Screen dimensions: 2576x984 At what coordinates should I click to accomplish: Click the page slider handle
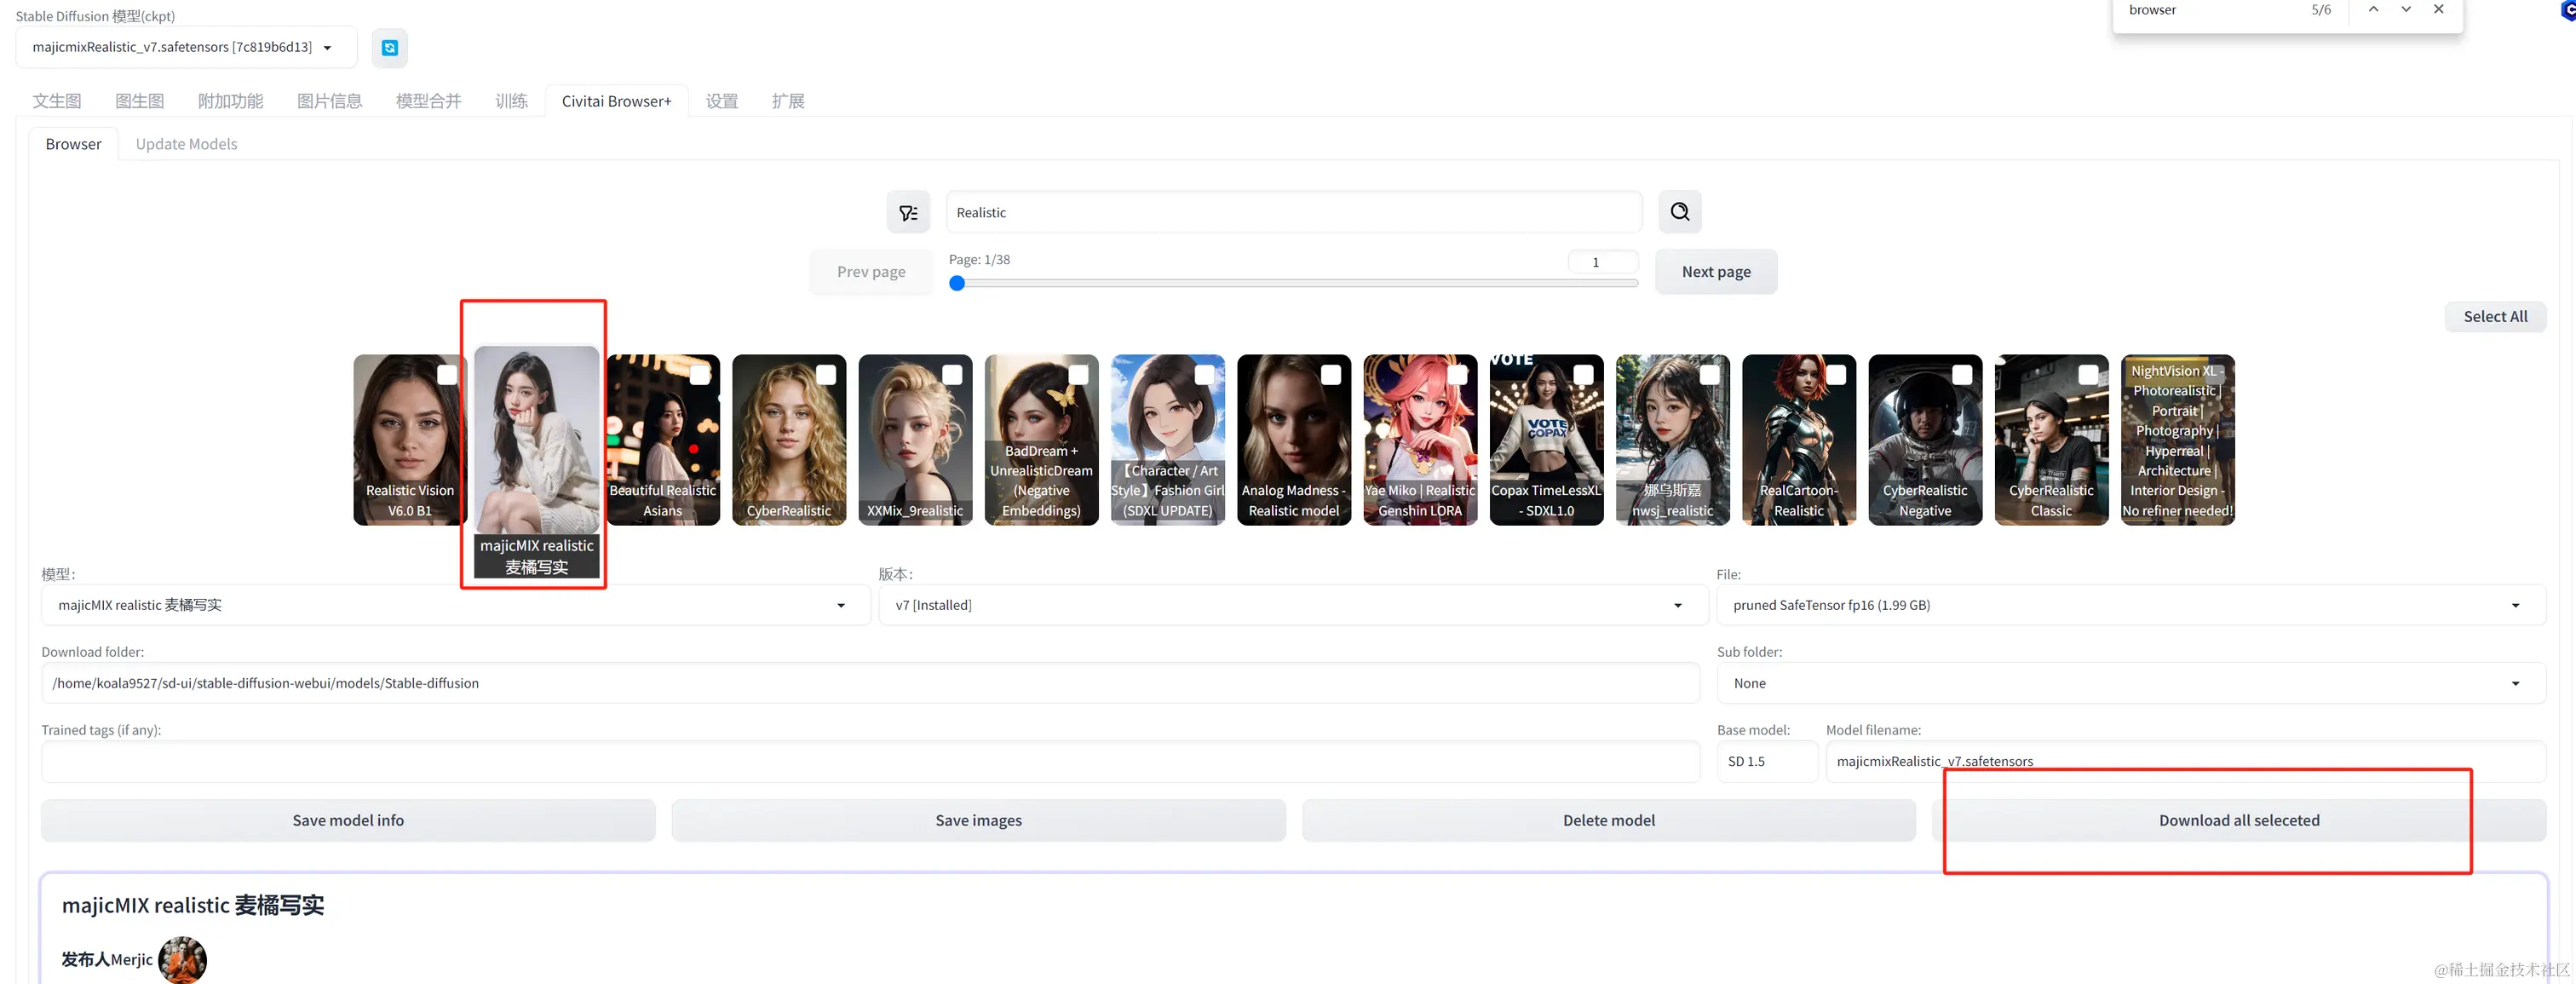click(957, 283)
